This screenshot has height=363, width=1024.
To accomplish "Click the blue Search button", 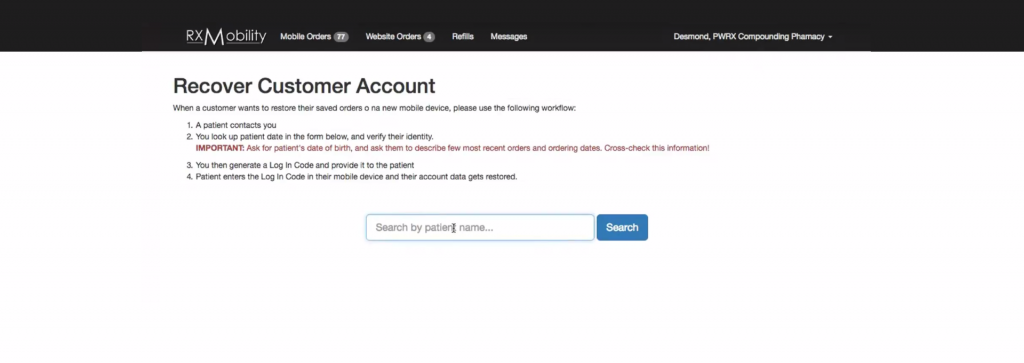I will (x=622, y=227).
